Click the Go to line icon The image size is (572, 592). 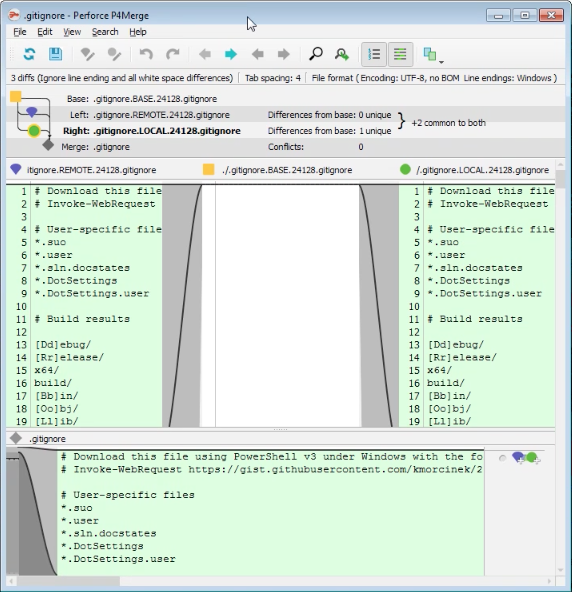[x=342, y=54]
